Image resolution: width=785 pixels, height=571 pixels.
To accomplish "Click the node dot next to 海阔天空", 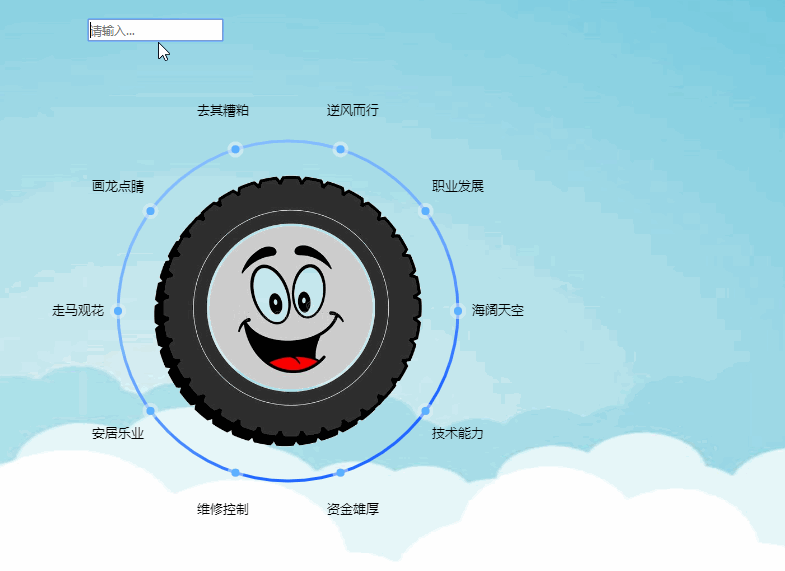I will 458,310.
